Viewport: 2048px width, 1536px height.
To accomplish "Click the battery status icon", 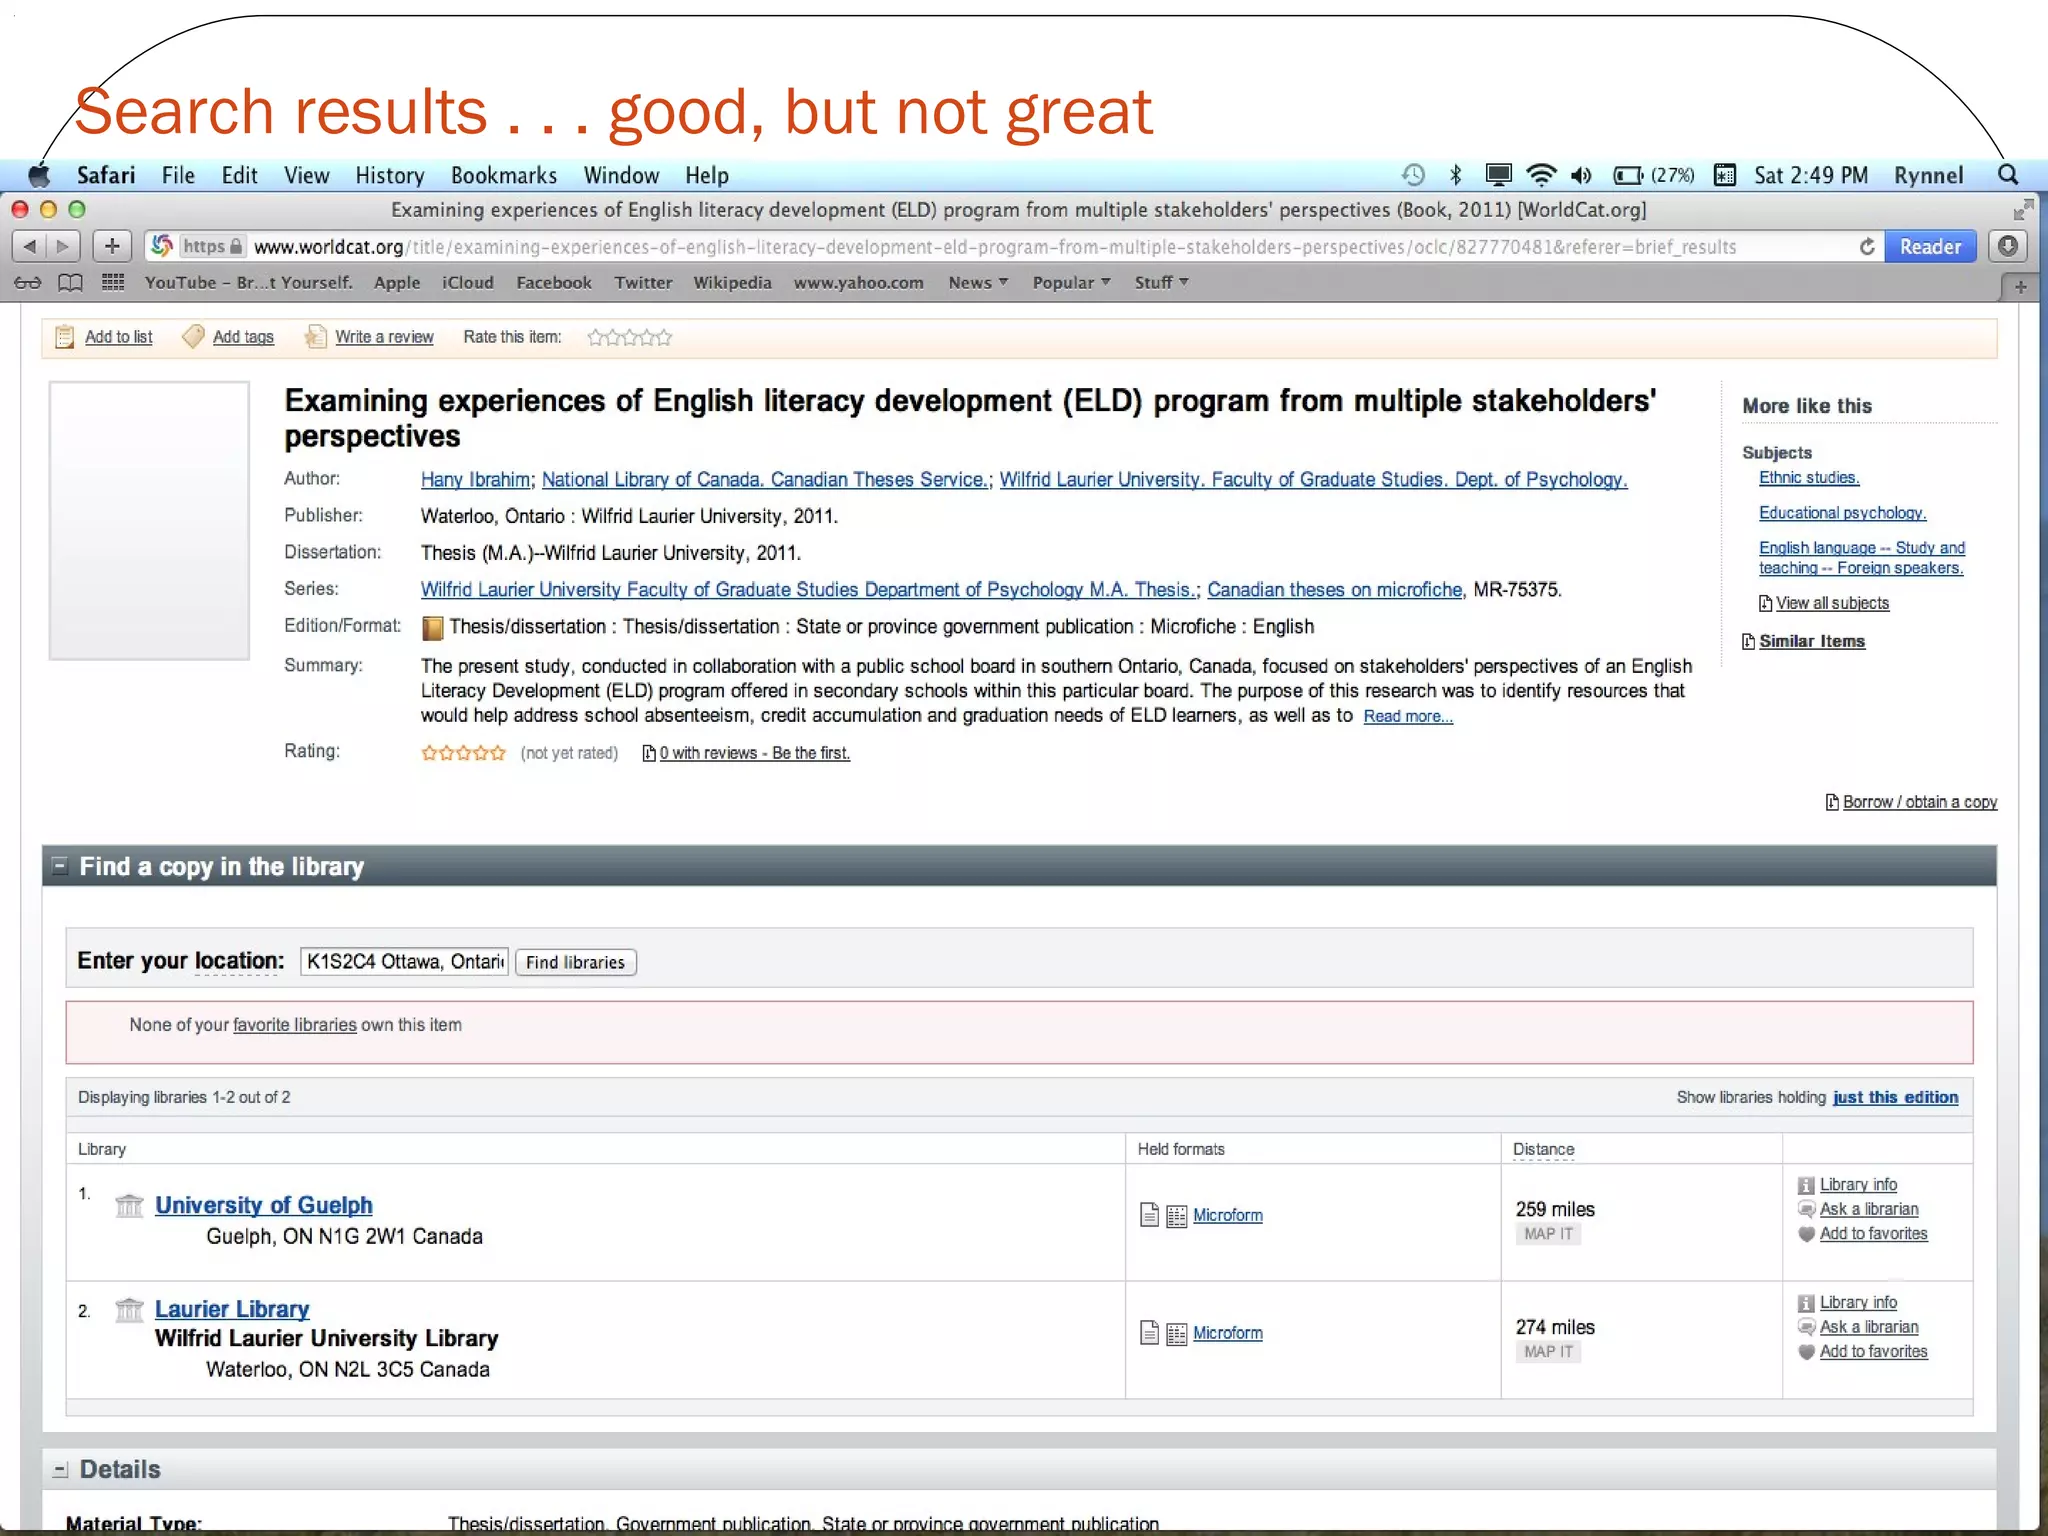I will pyautogui.click(x=1627, y=175).
